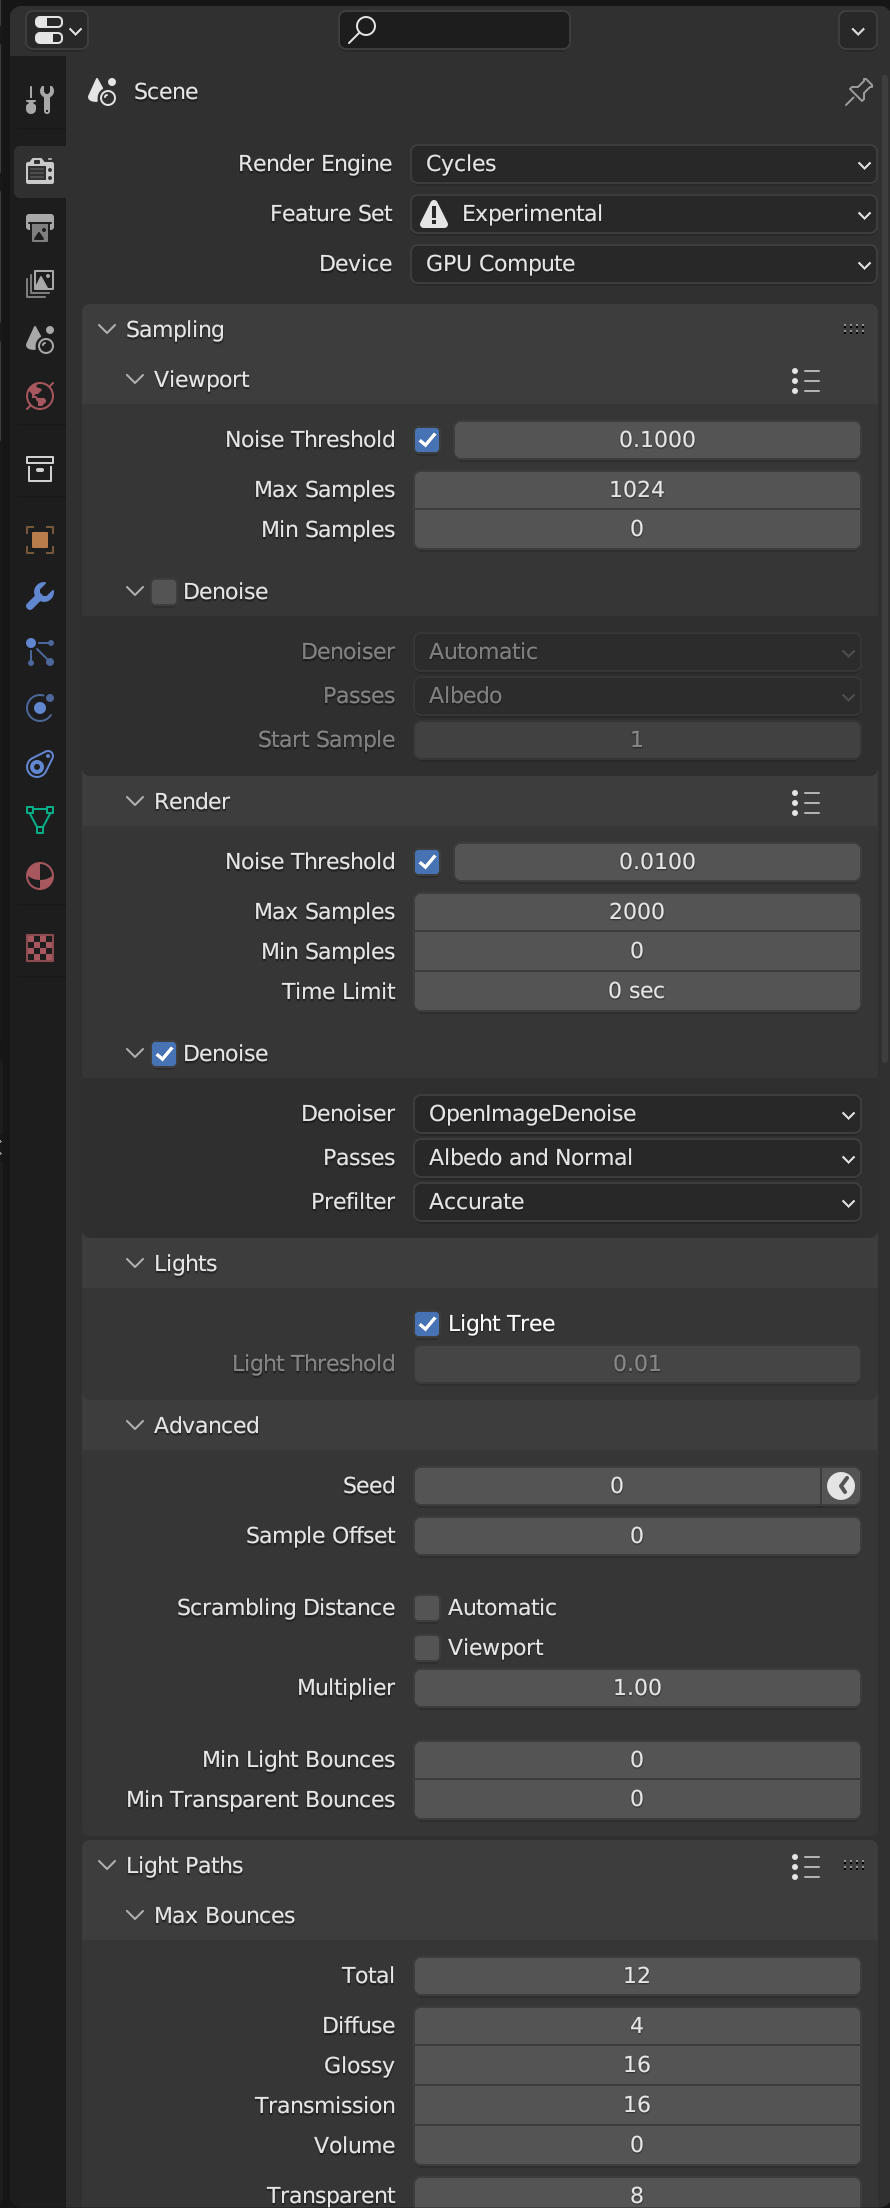Screen dimensions: 890x2208
Task: Open the World properties tab
Action: click(x=40, y=396)
